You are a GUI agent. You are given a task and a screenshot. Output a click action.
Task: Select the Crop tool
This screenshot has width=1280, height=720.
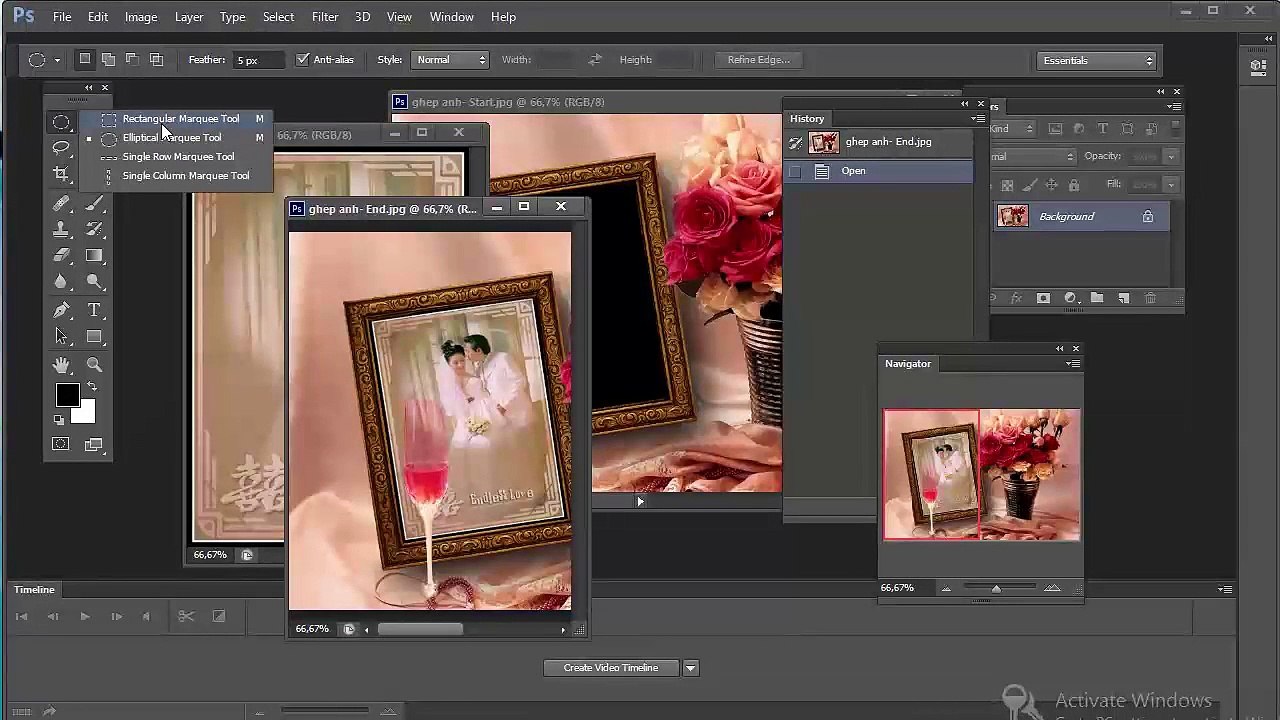coord(61,174)
